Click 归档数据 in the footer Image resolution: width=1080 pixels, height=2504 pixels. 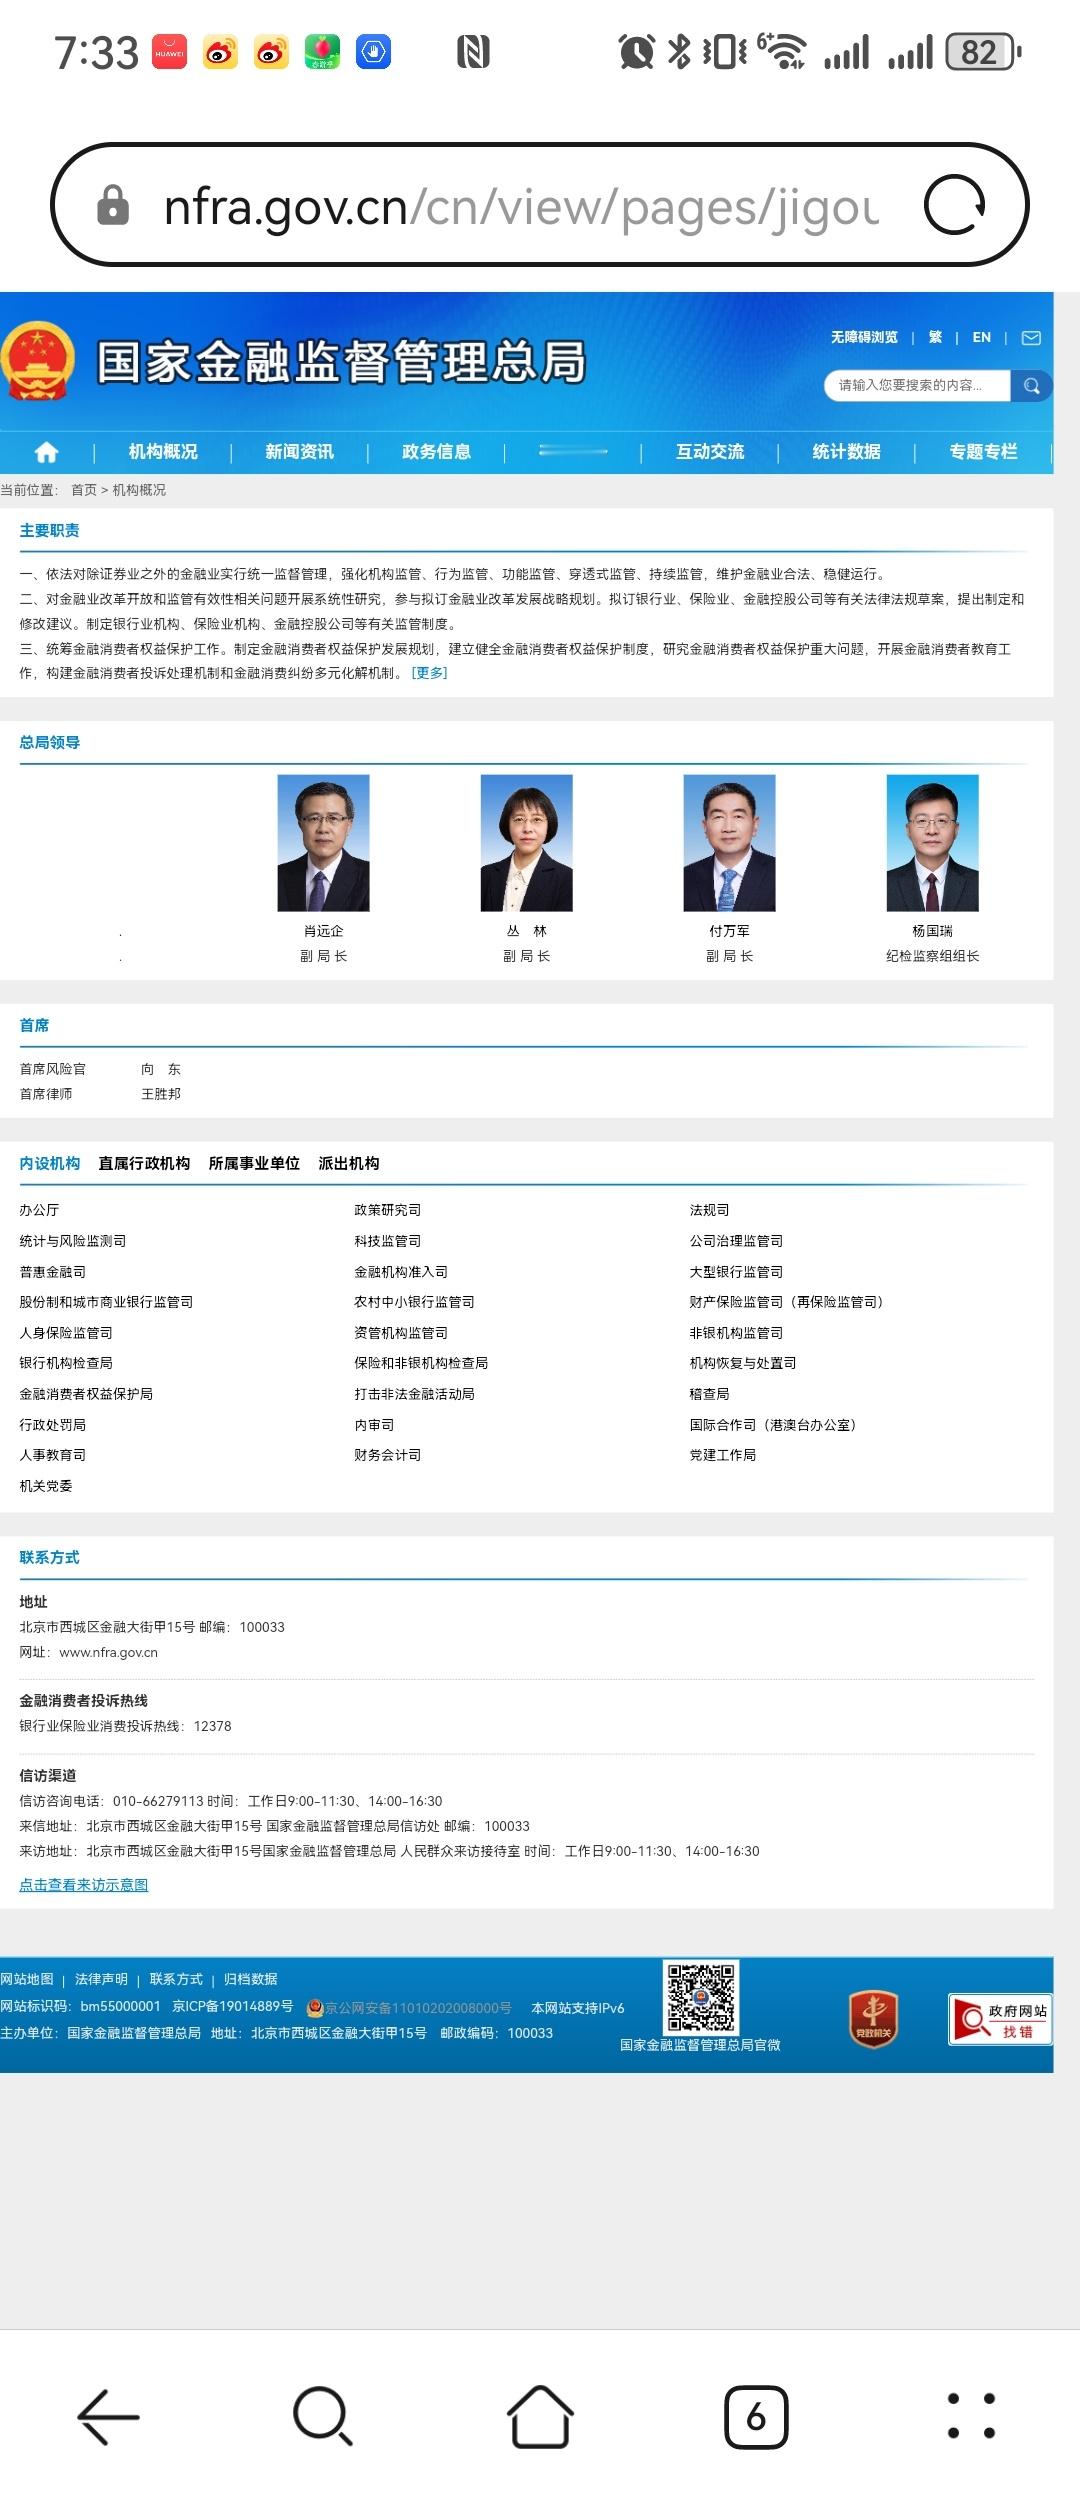(x=251, y=1979)
